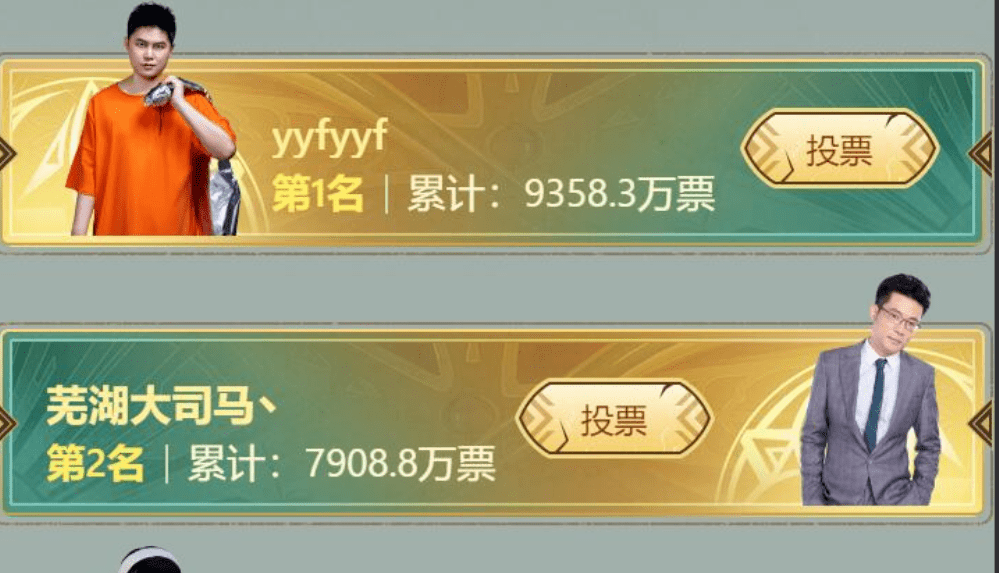The width and height of the screenshot is (999, 573).
Task: Click the left diamond ornament on 大司马's banner
Action: (x=7, y=423)
